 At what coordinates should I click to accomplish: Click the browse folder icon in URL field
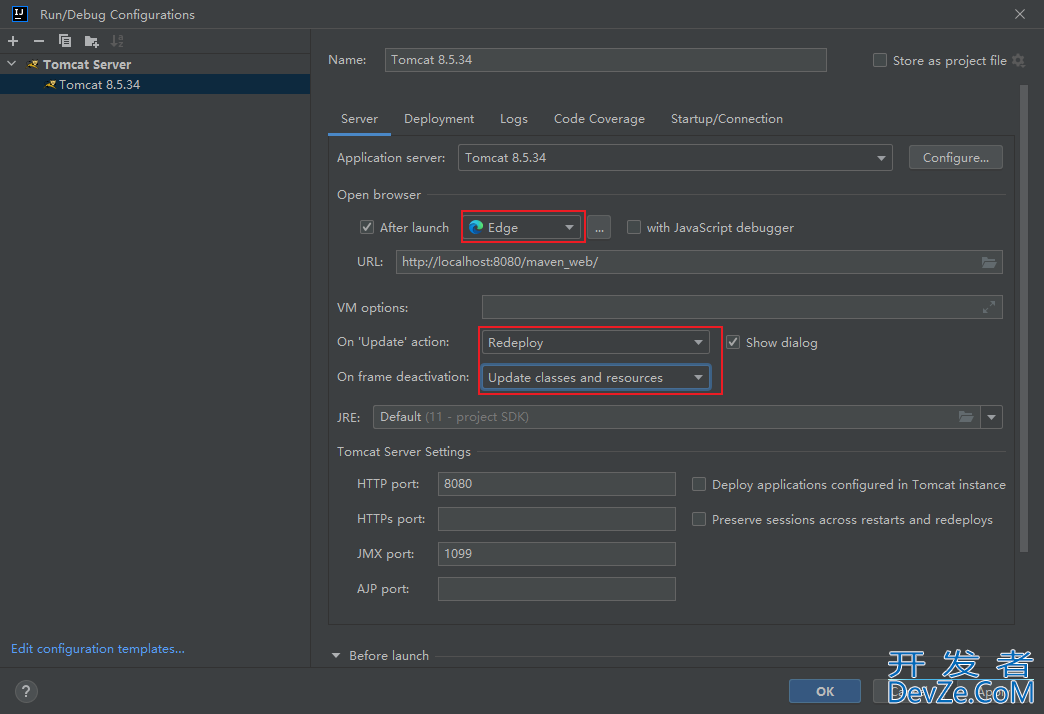[989, 262]
